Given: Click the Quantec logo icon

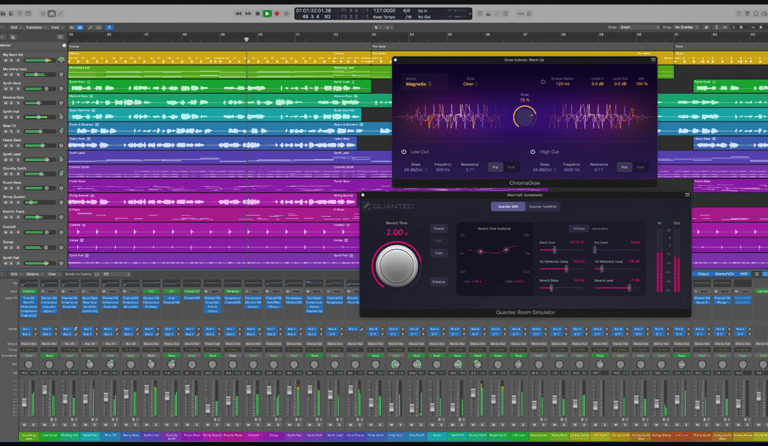Looking at the screenshot, I should coord(367,206).
